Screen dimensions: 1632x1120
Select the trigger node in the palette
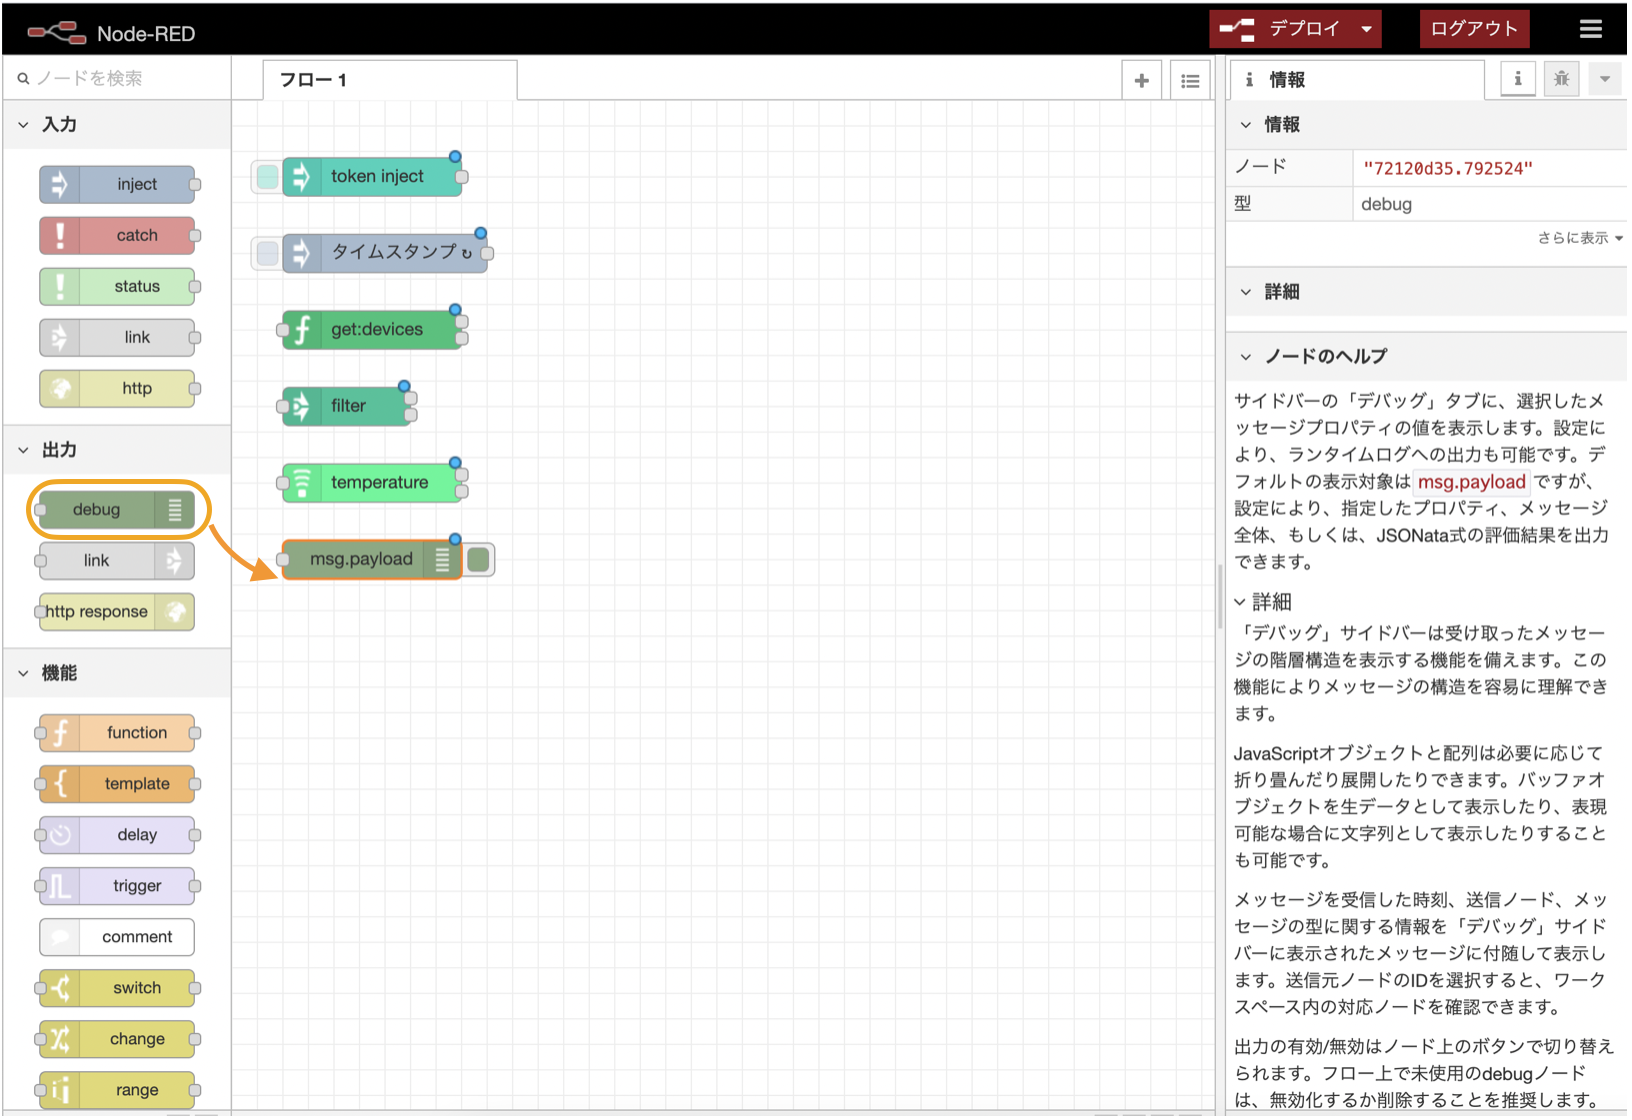tap(117, 885)
